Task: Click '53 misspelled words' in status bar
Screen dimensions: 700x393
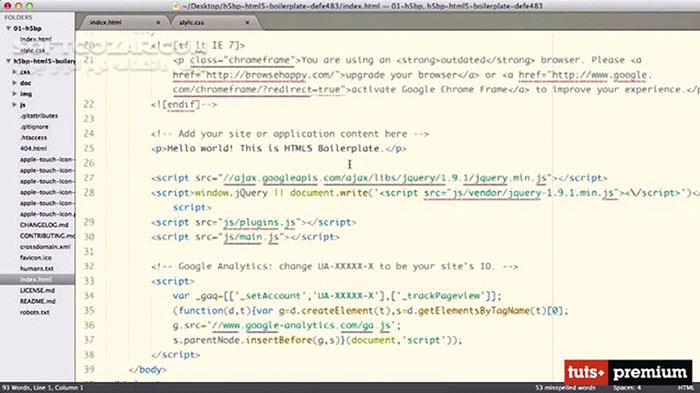Action: pos(565,388)
